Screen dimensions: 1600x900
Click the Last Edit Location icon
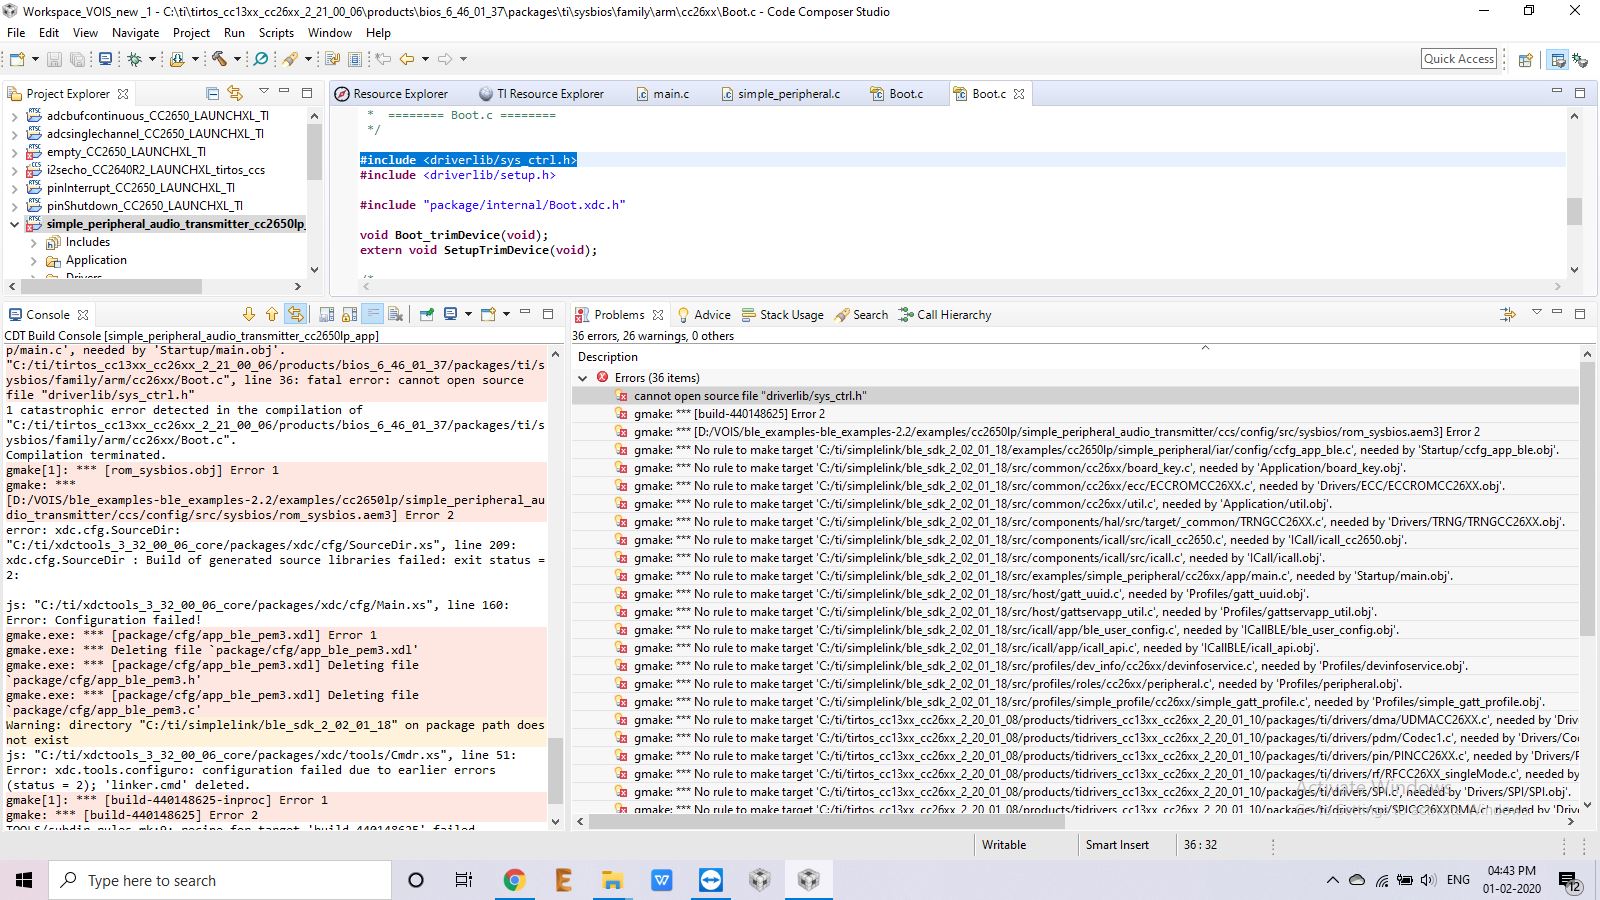tap(382, 60)
